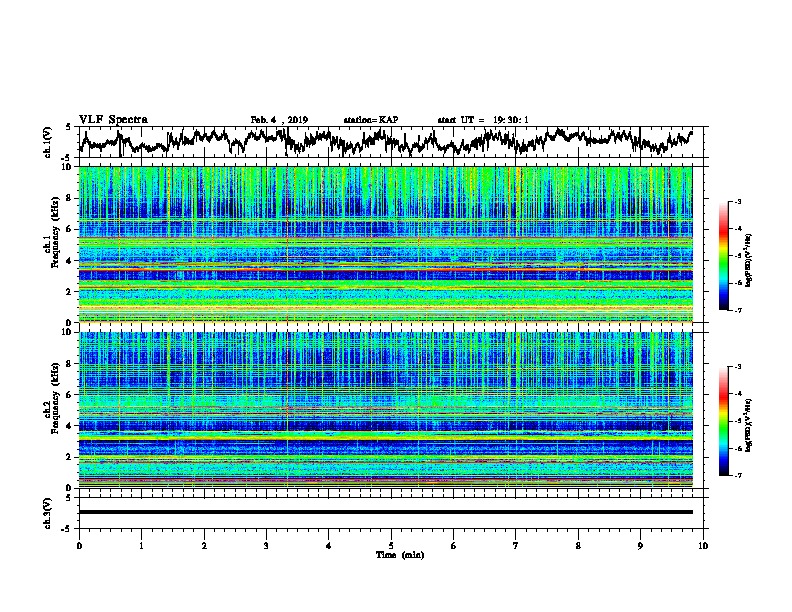Click the "ch.1(V)" waveform axis label
792x612 pixels.
click(48, 142)
